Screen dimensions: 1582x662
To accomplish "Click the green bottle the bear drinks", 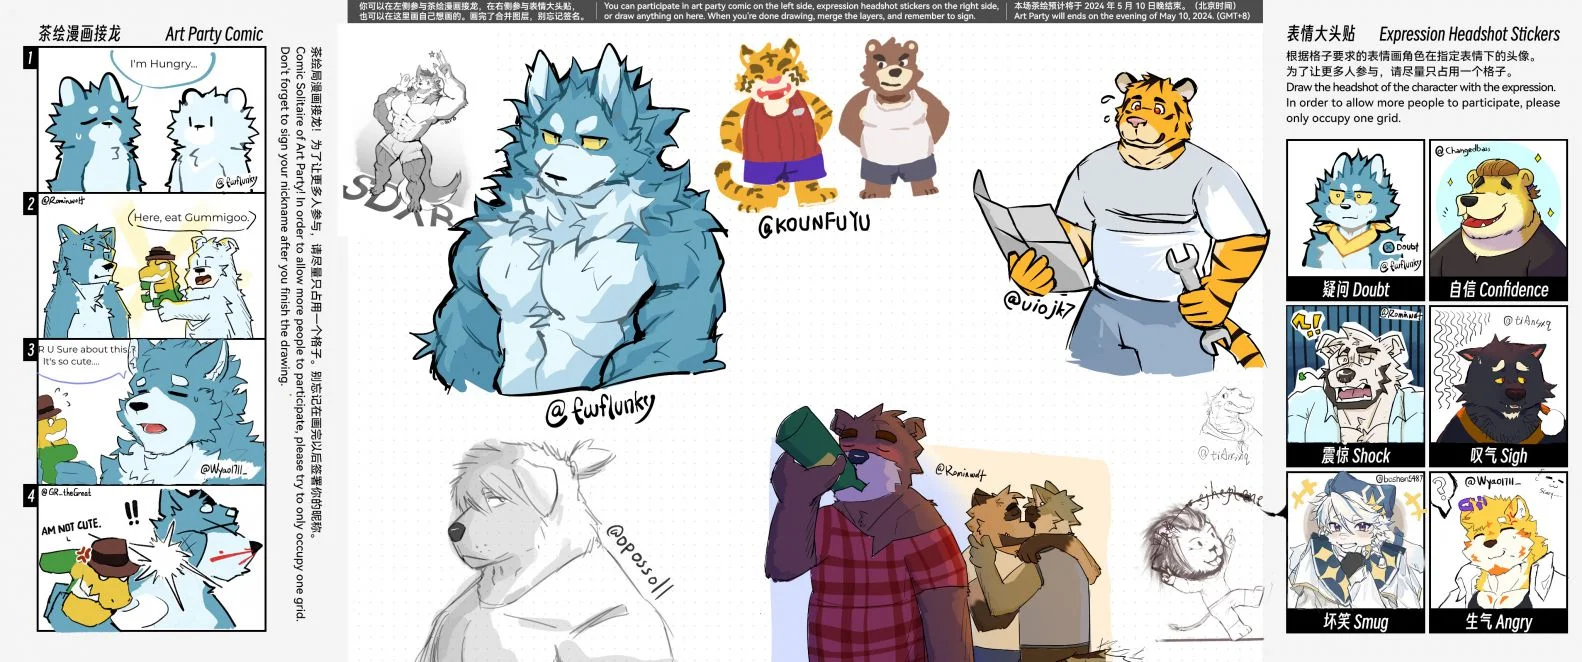I will point(820,447).
